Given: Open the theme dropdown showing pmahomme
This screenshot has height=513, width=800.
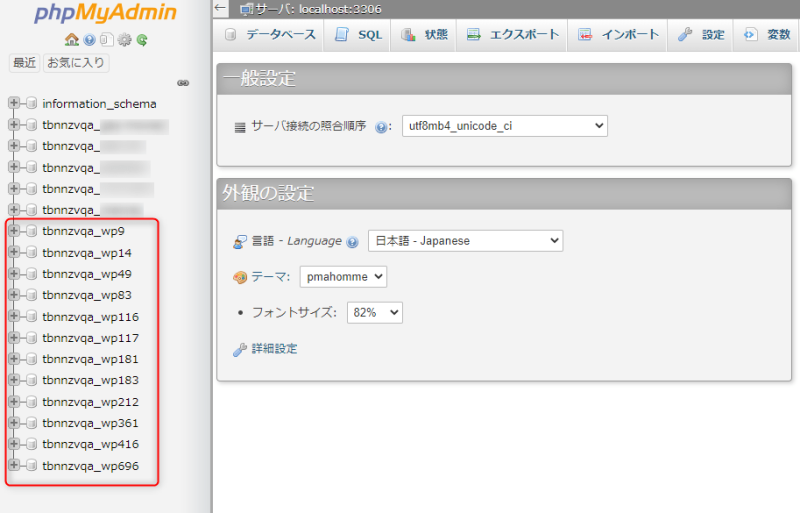Looking at the screenshot, I should (x=343, y=277).
